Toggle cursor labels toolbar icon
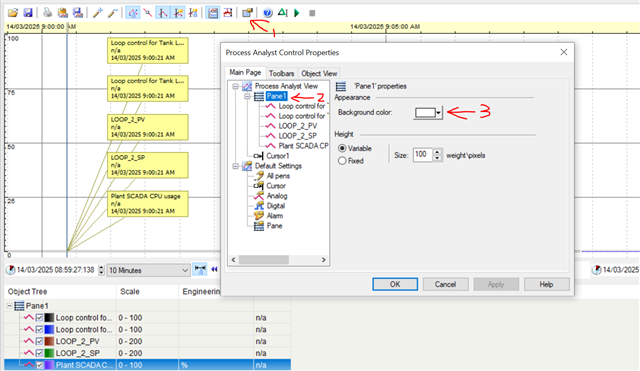 coord(178,13)
